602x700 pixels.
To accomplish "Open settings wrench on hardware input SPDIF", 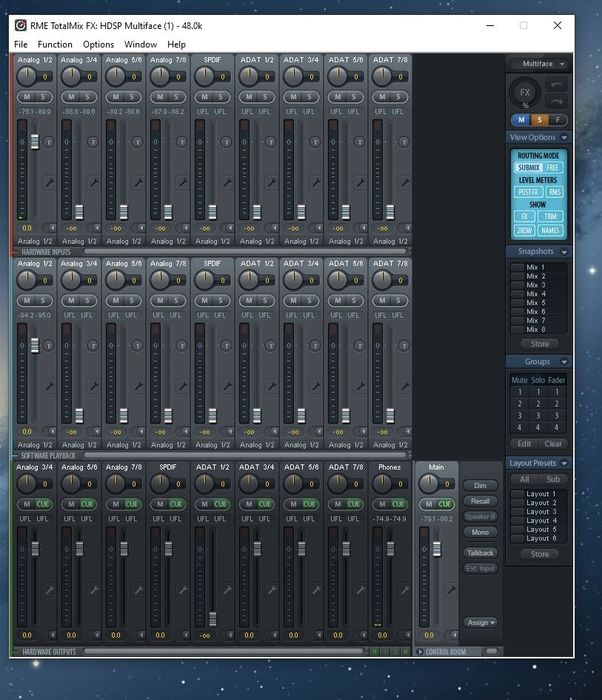I will pos(227,182).
